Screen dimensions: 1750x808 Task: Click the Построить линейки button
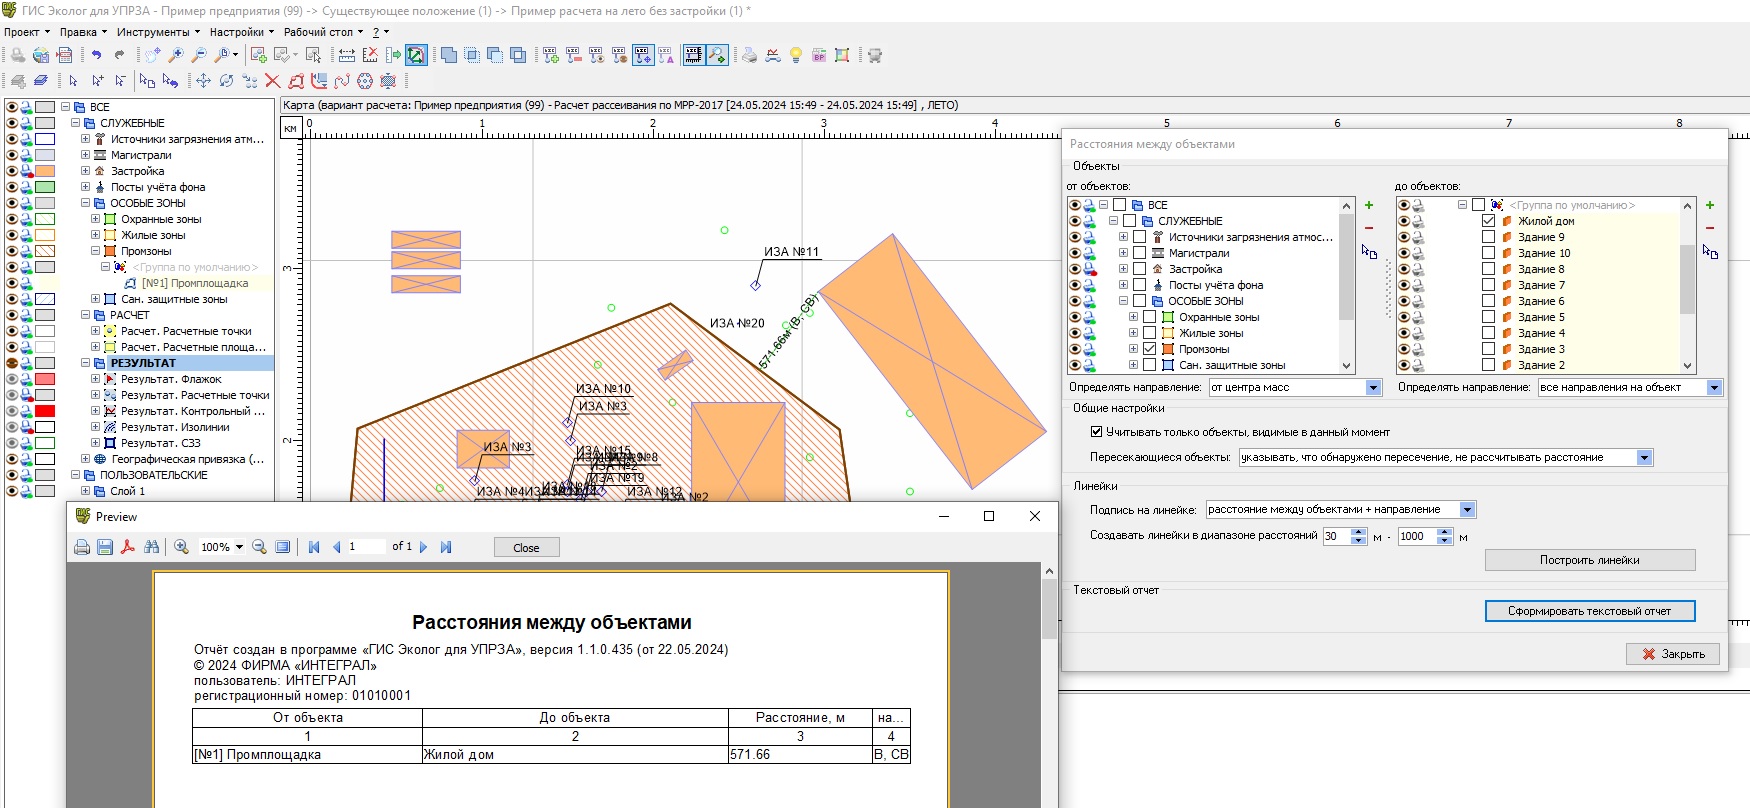click(1589, 560)
